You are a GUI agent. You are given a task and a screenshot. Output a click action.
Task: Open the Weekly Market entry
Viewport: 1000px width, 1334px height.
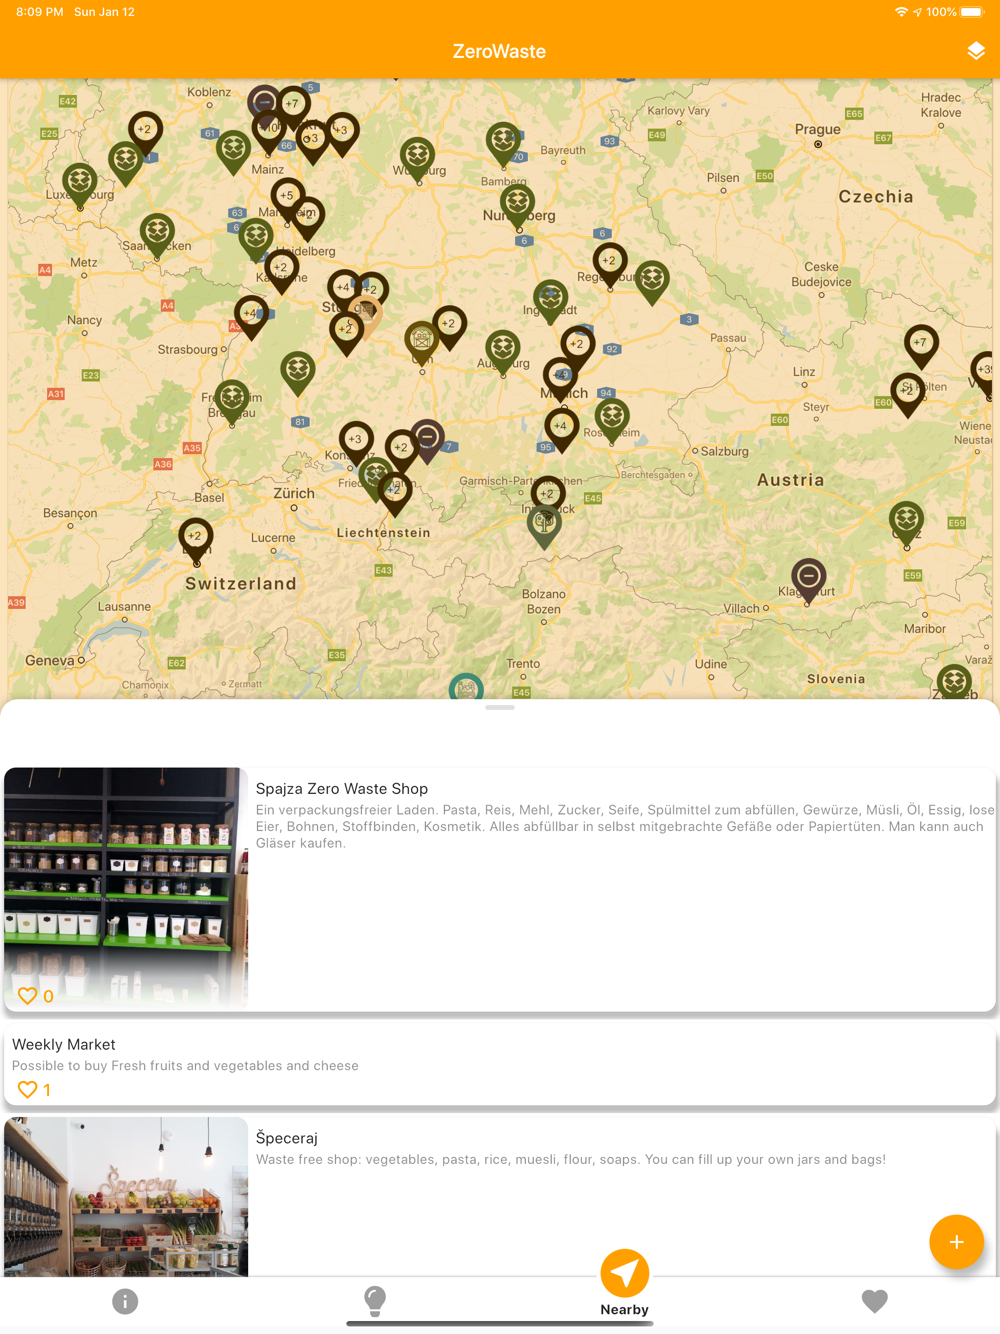coord(500,1064)
